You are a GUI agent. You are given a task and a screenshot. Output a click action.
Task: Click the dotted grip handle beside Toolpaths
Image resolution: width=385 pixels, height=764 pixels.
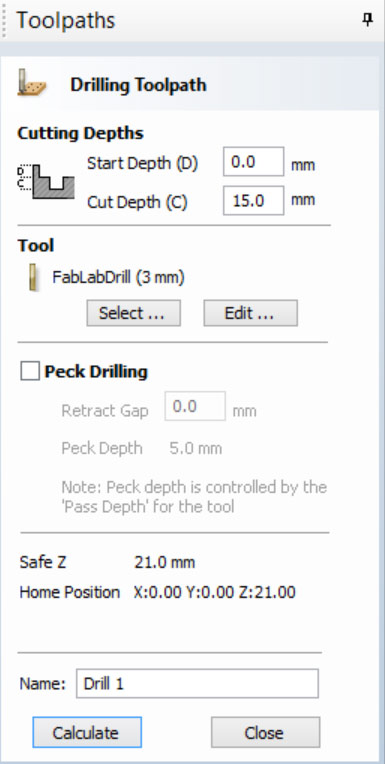click(x=4, y=21)
